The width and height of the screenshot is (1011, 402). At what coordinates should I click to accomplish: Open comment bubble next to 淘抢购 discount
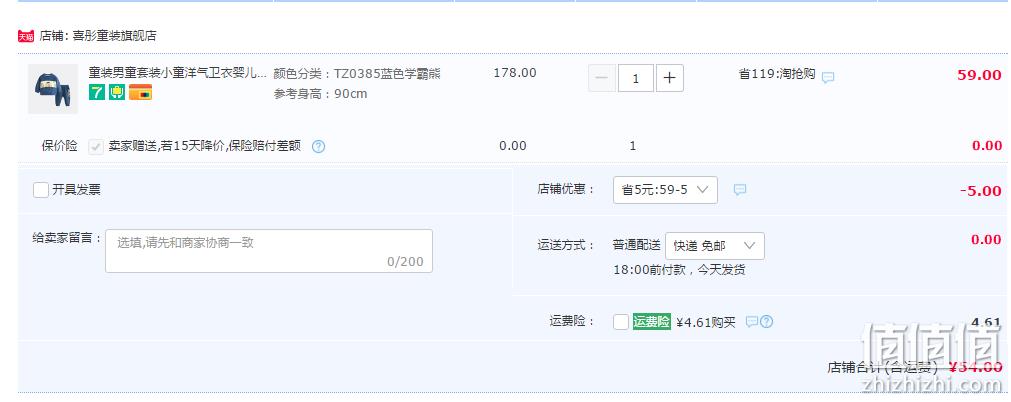(x=828, y=77)
